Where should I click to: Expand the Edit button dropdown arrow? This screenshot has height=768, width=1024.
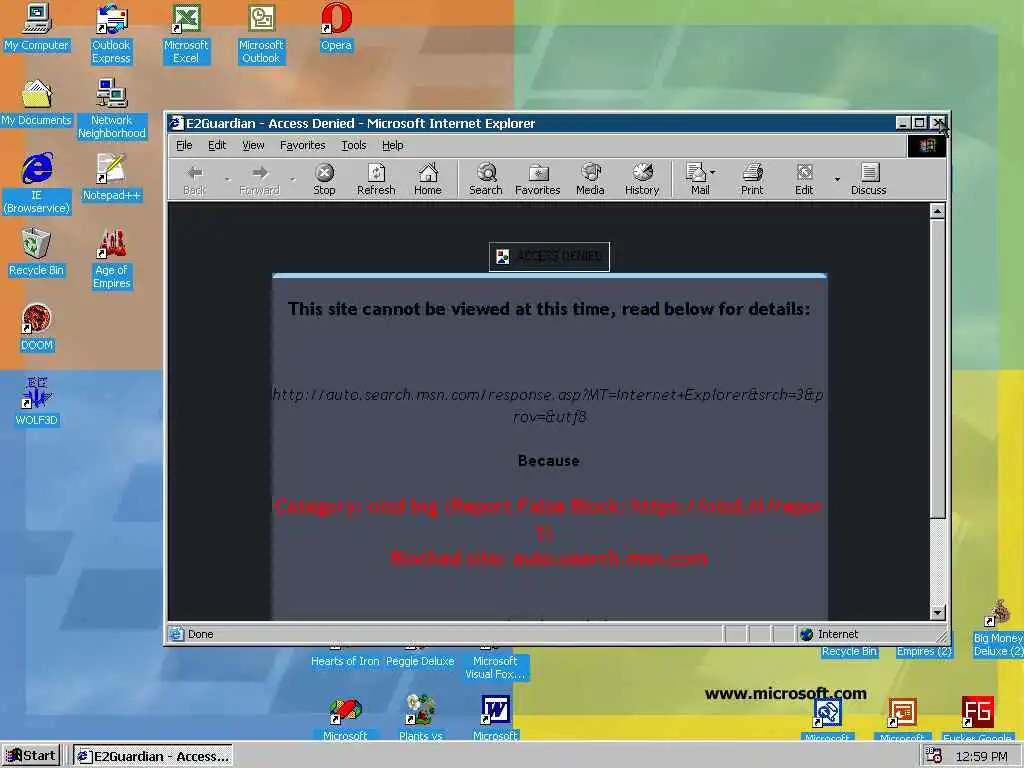pyautogui.click(x=837, y=180)
